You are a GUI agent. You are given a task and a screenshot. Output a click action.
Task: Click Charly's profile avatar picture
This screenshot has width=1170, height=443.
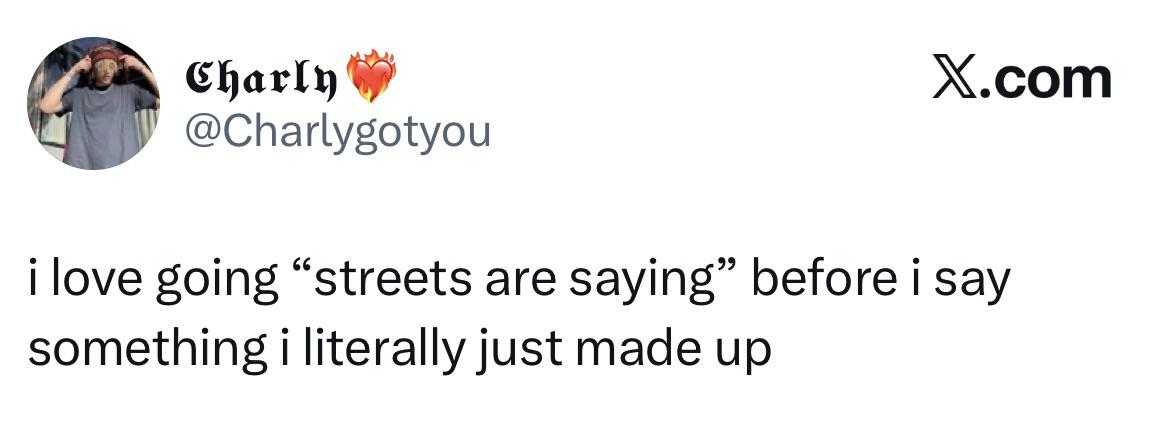click(93, 104)
